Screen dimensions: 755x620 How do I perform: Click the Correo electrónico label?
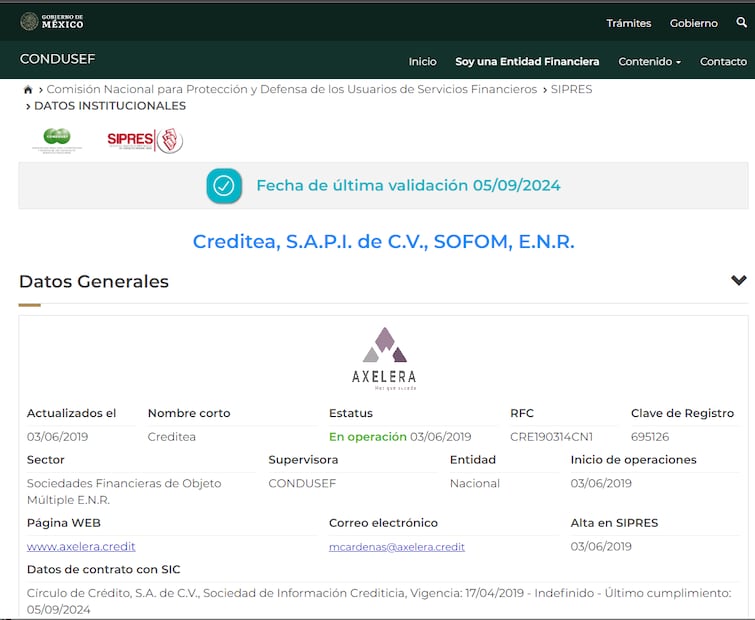tap(383, 523)
